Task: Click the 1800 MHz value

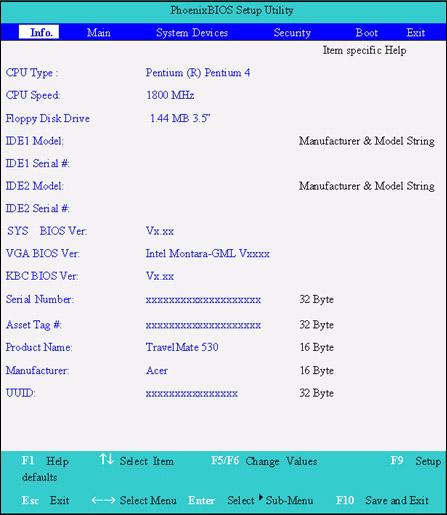Action: (x=170, y=95)
